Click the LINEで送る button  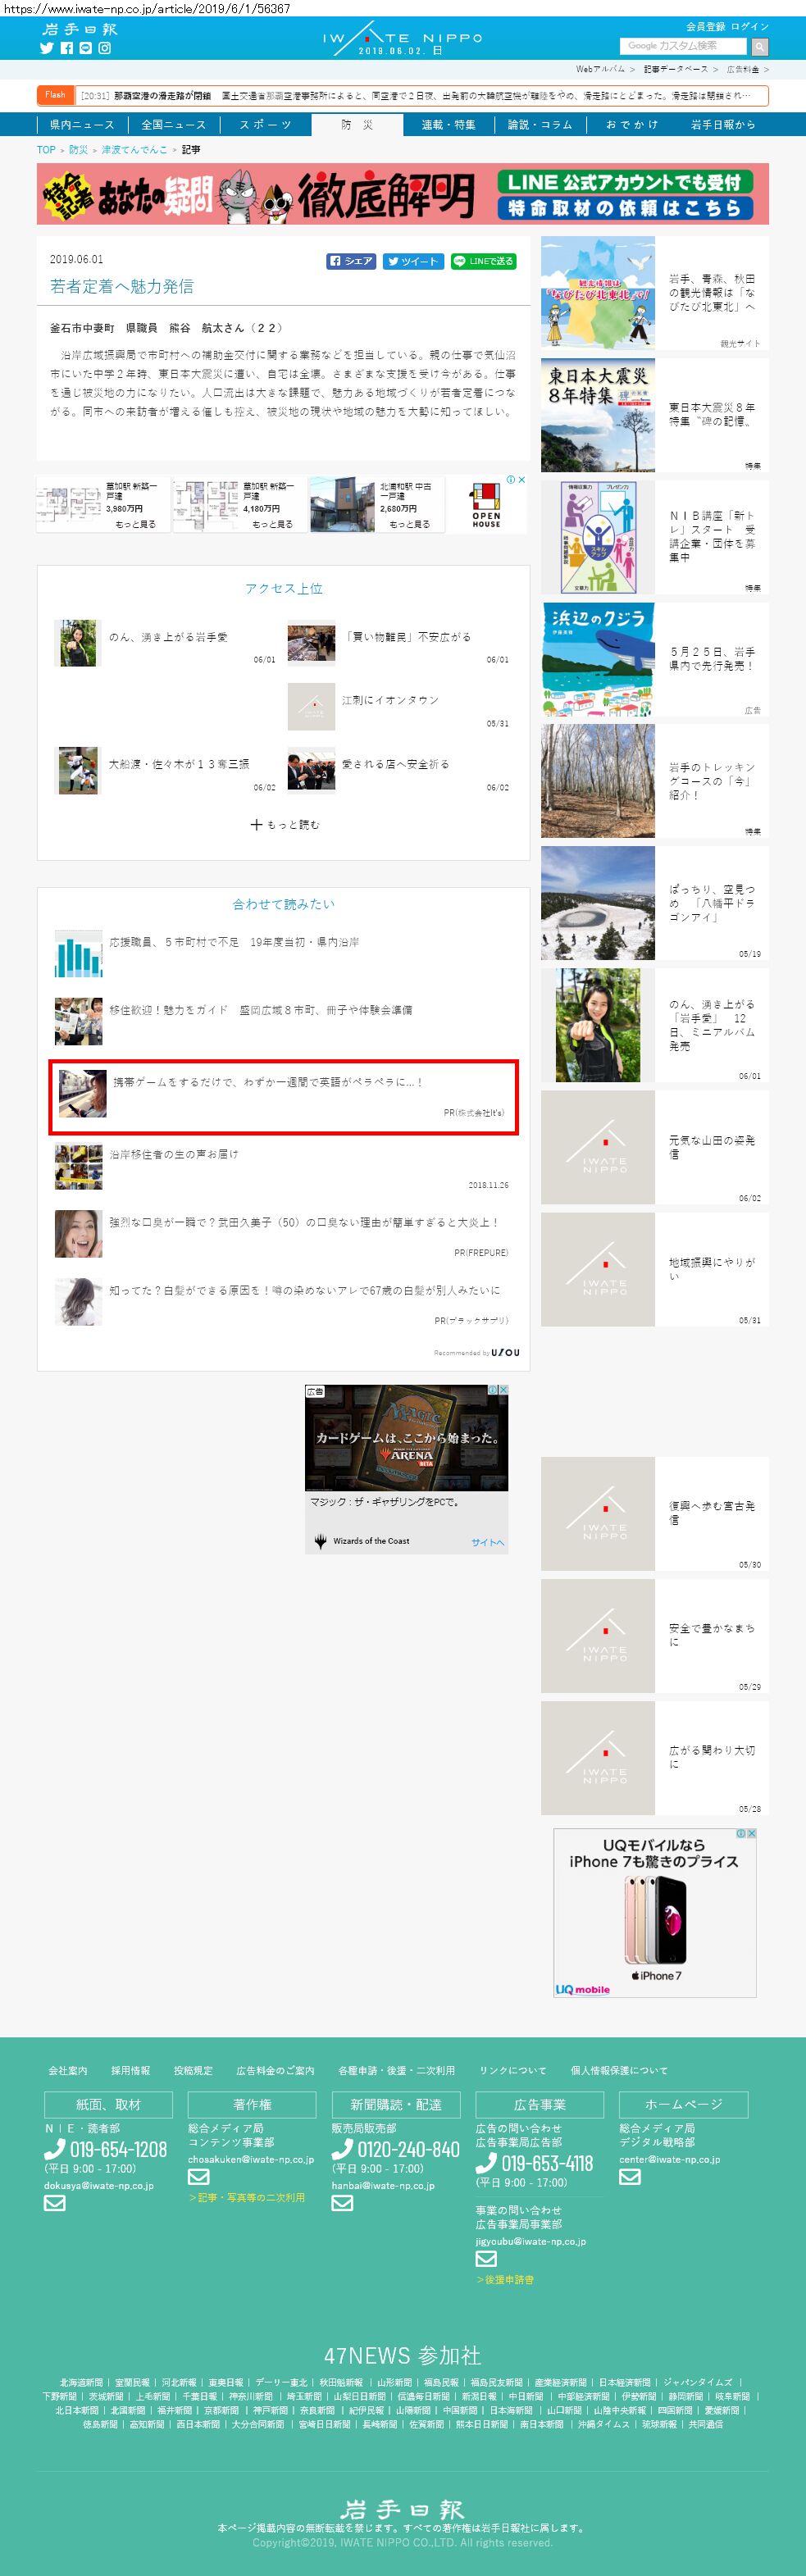[x=483, y=261]
